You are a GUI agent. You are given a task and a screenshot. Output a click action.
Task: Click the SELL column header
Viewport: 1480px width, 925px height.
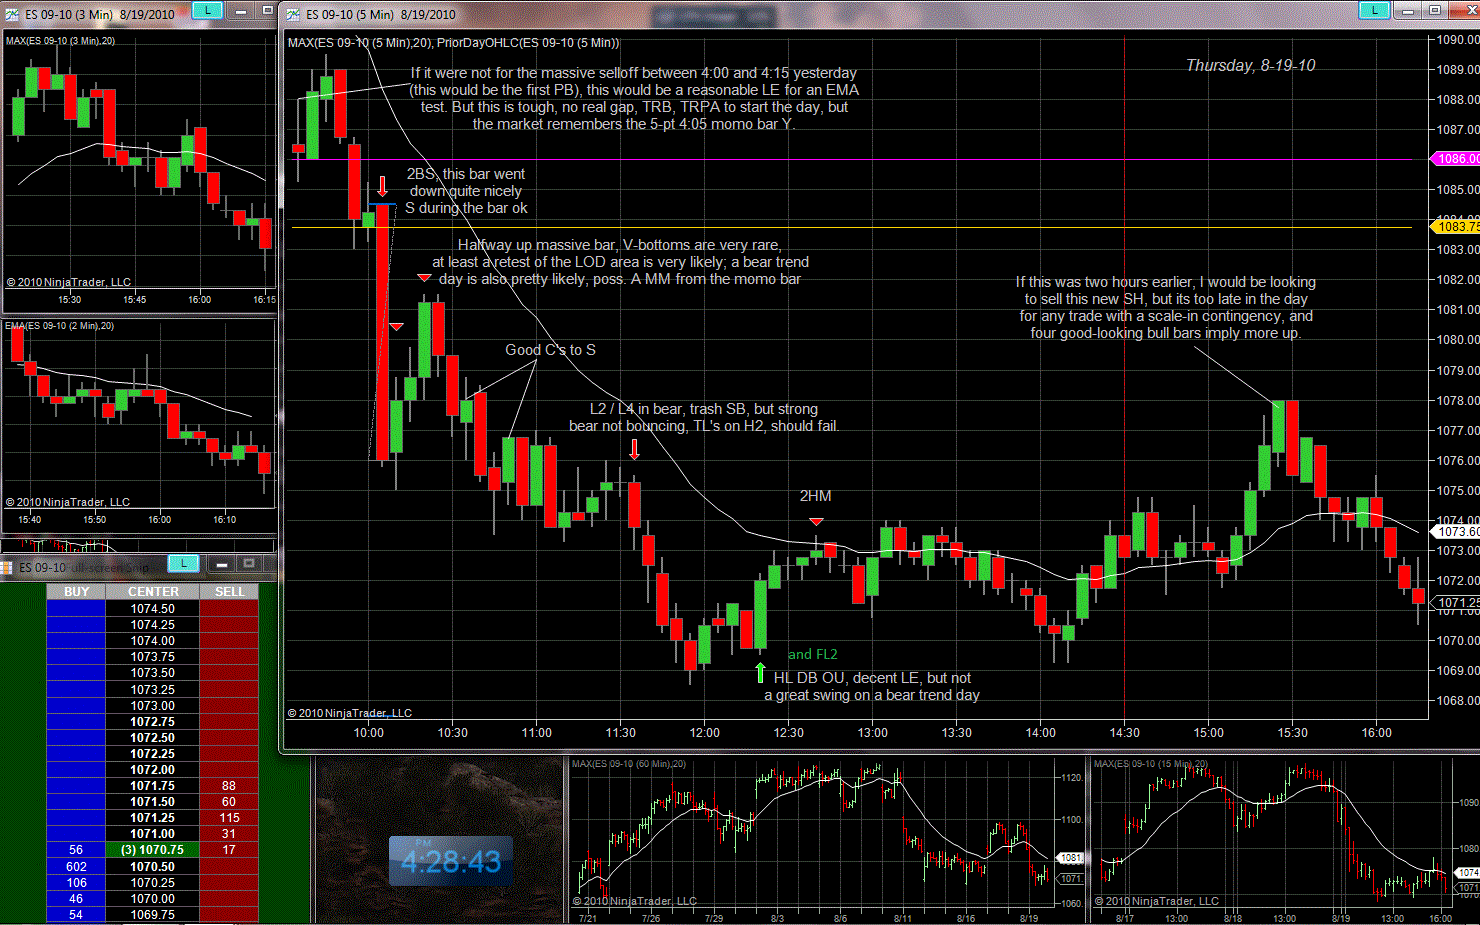pos(229,592)
